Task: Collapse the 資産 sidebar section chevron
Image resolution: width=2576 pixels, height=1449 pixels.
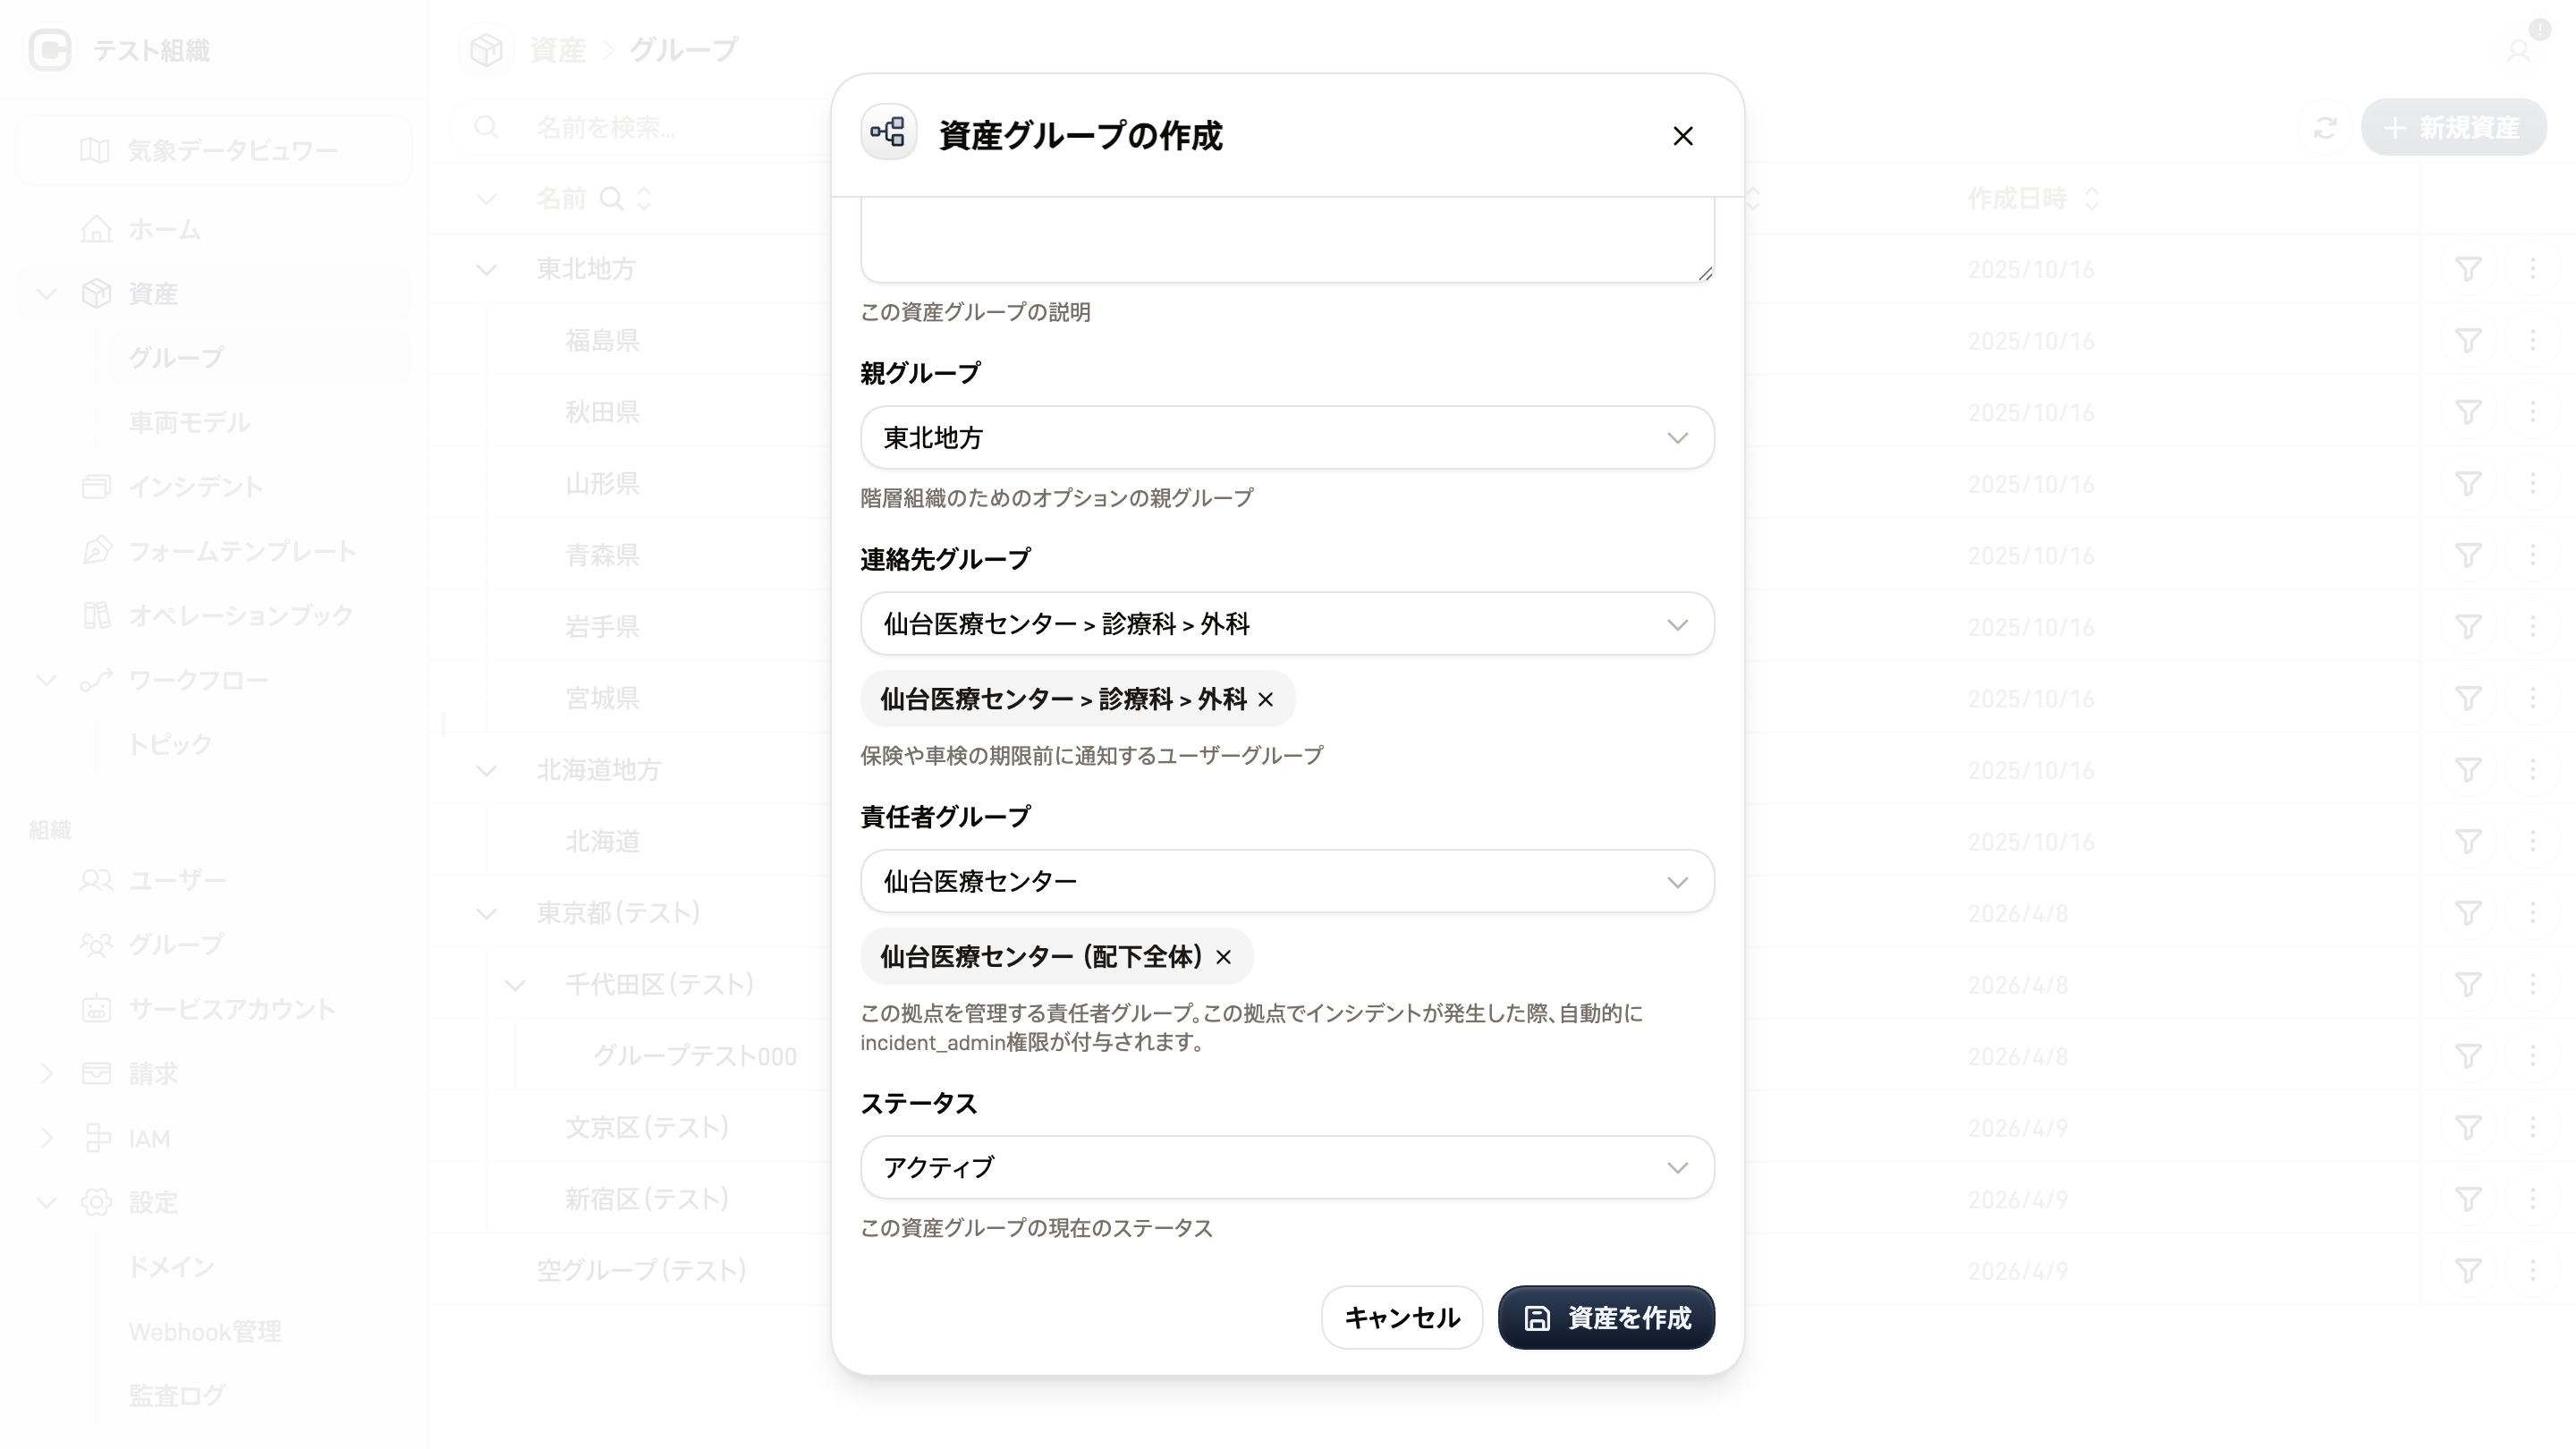Action: 46,294
